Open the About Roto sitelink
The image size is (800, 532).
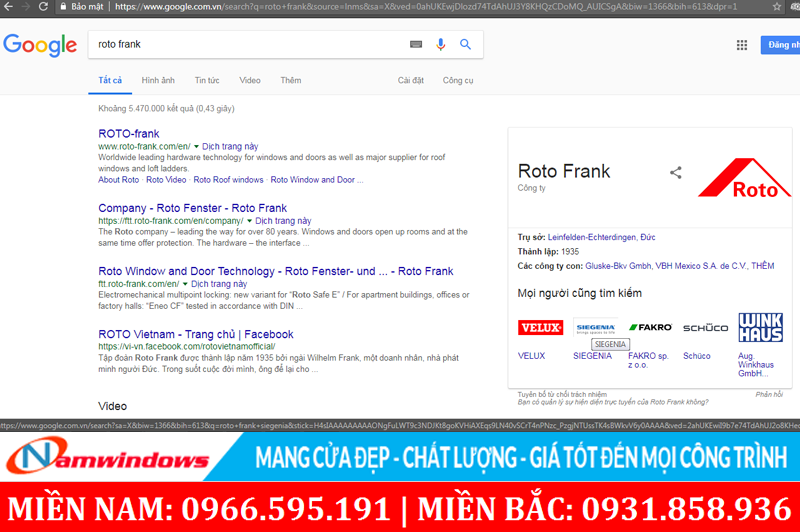[x=118, y=180]
